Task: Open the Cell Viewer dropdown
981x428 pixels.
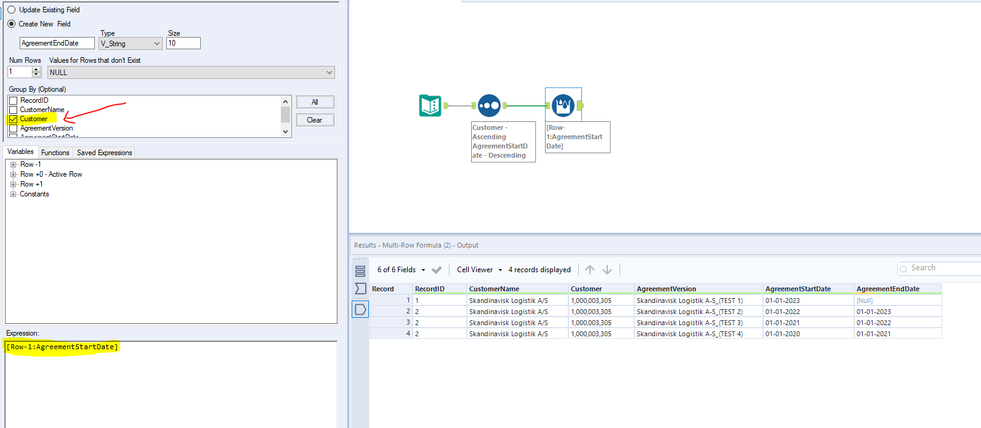Action: pyautogui.click(x=480, y=270)
